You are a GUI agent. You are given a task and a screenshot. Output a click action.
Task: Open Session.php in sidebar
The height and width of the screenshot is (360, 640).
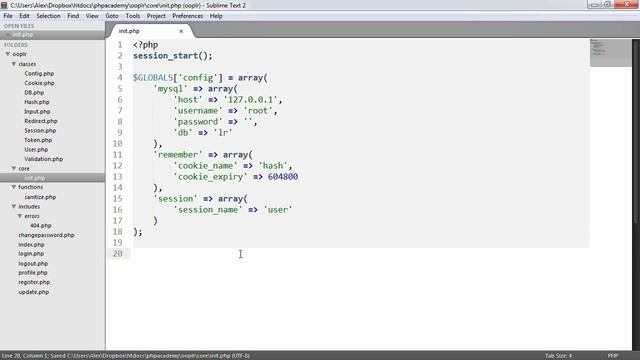(40, 131)
